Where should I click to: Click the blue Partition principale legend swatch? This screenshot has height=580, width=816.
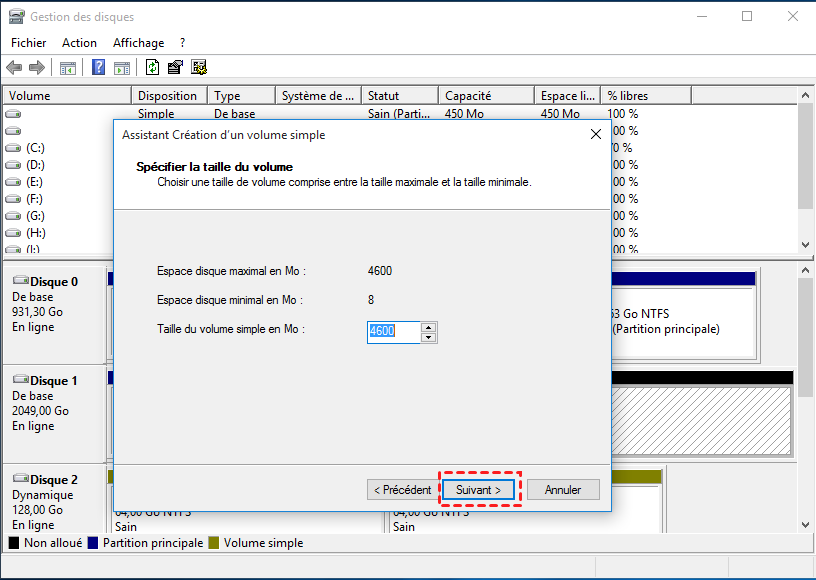(93, 543)
